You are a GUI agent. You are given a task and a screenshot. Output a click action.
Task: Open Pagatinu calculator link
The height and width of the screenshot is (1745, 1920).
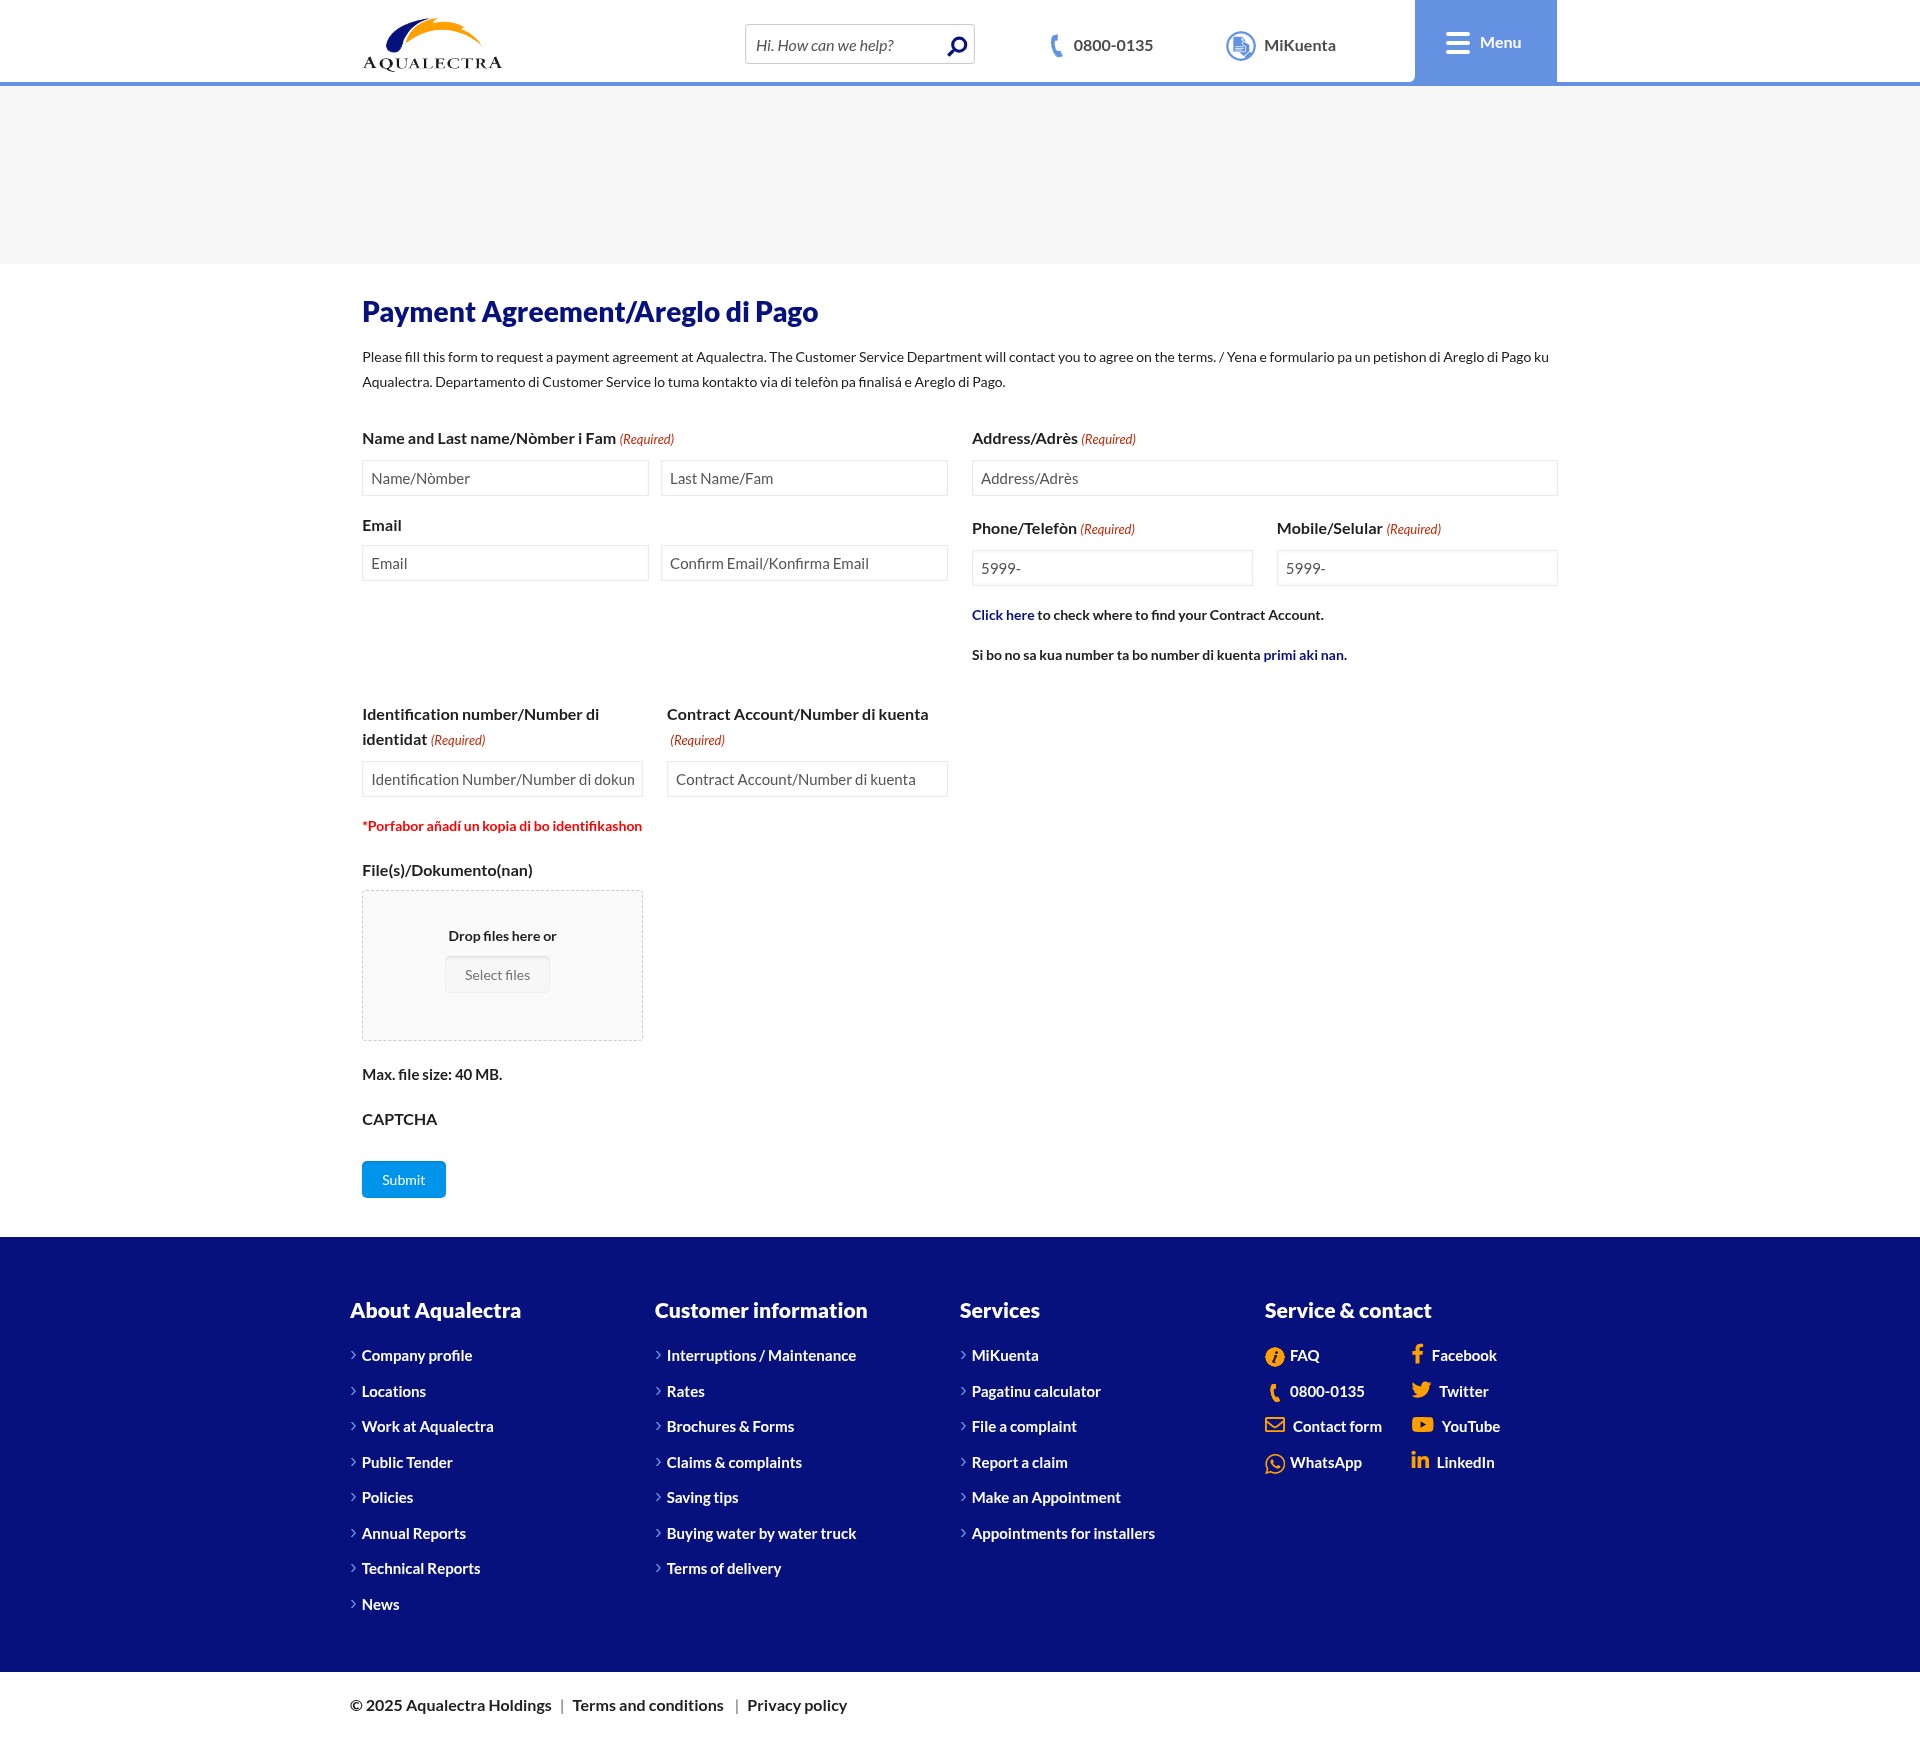click(x=1036, y=1392)
